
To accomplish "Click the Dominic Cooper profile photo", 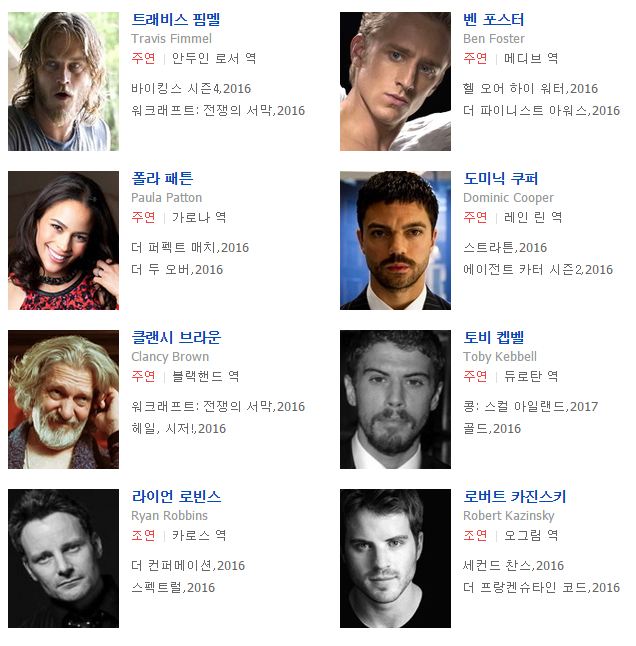I will 395,240.
